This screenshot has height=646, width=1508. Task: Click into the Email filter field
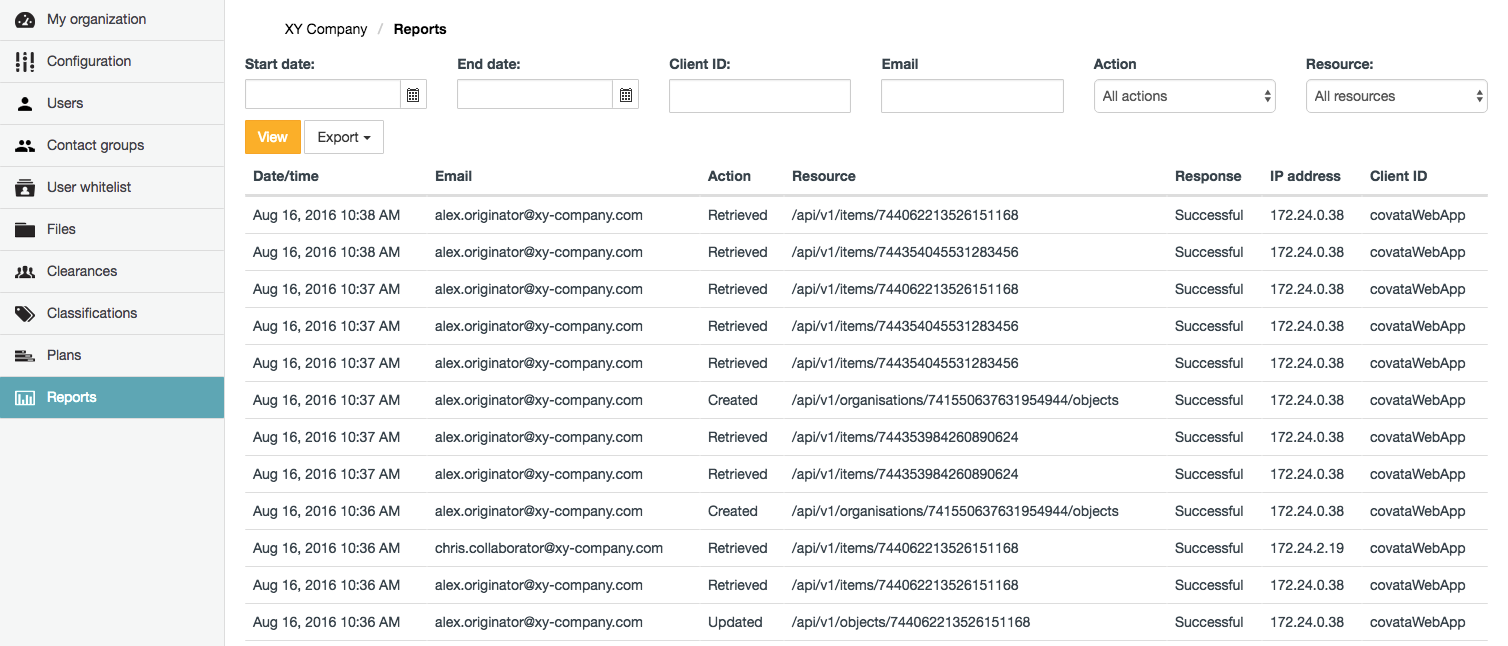[971, 96]
